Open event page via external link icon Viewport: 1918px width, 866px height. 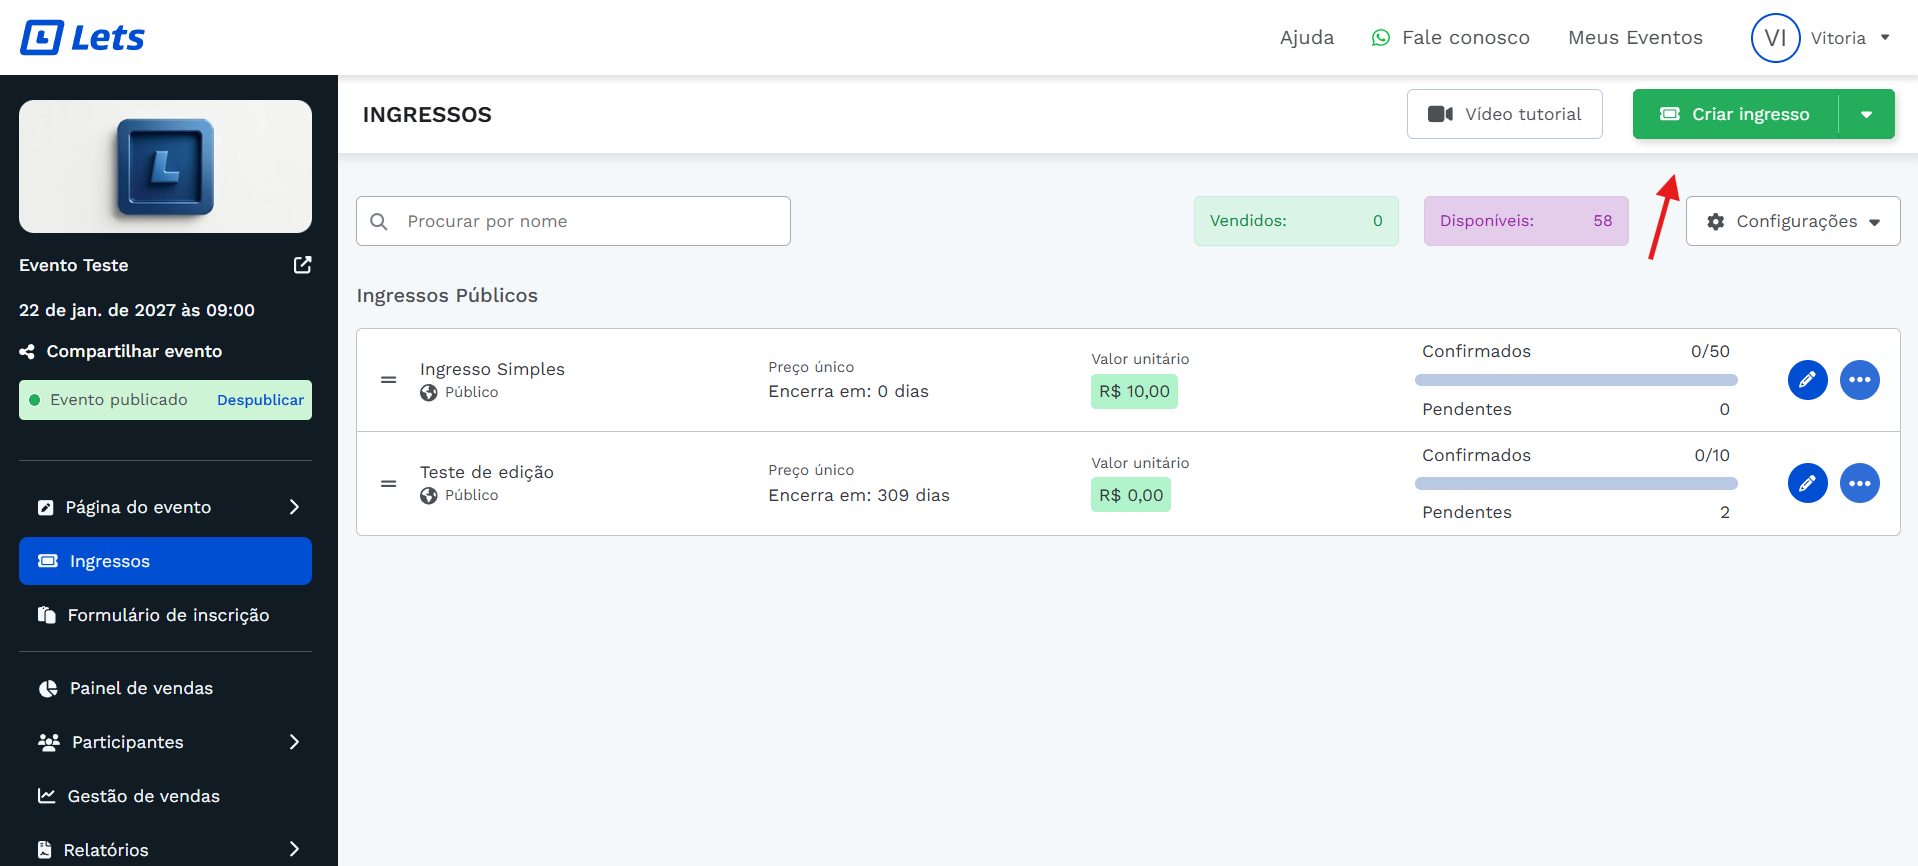302,265
